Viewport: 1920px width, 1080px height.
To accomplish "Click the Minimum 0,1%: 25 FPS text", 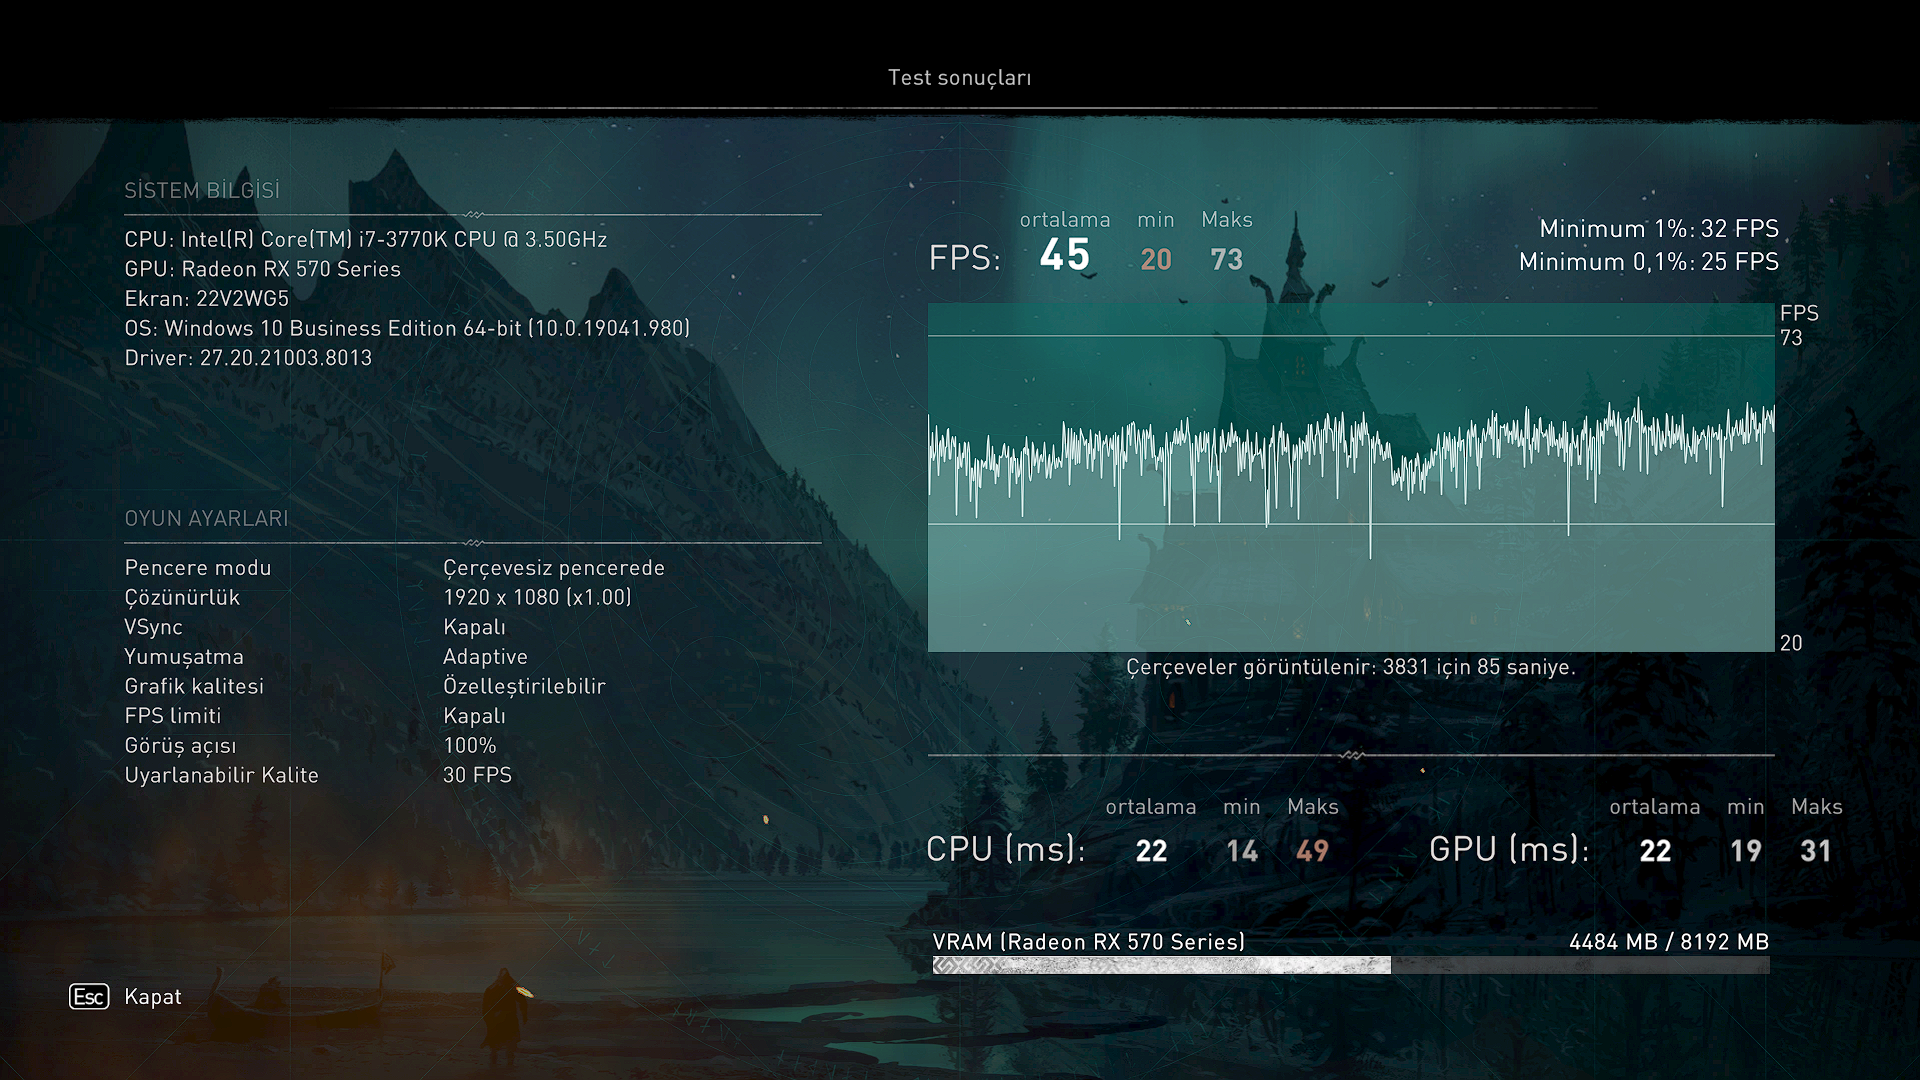I will [1649, 262].
